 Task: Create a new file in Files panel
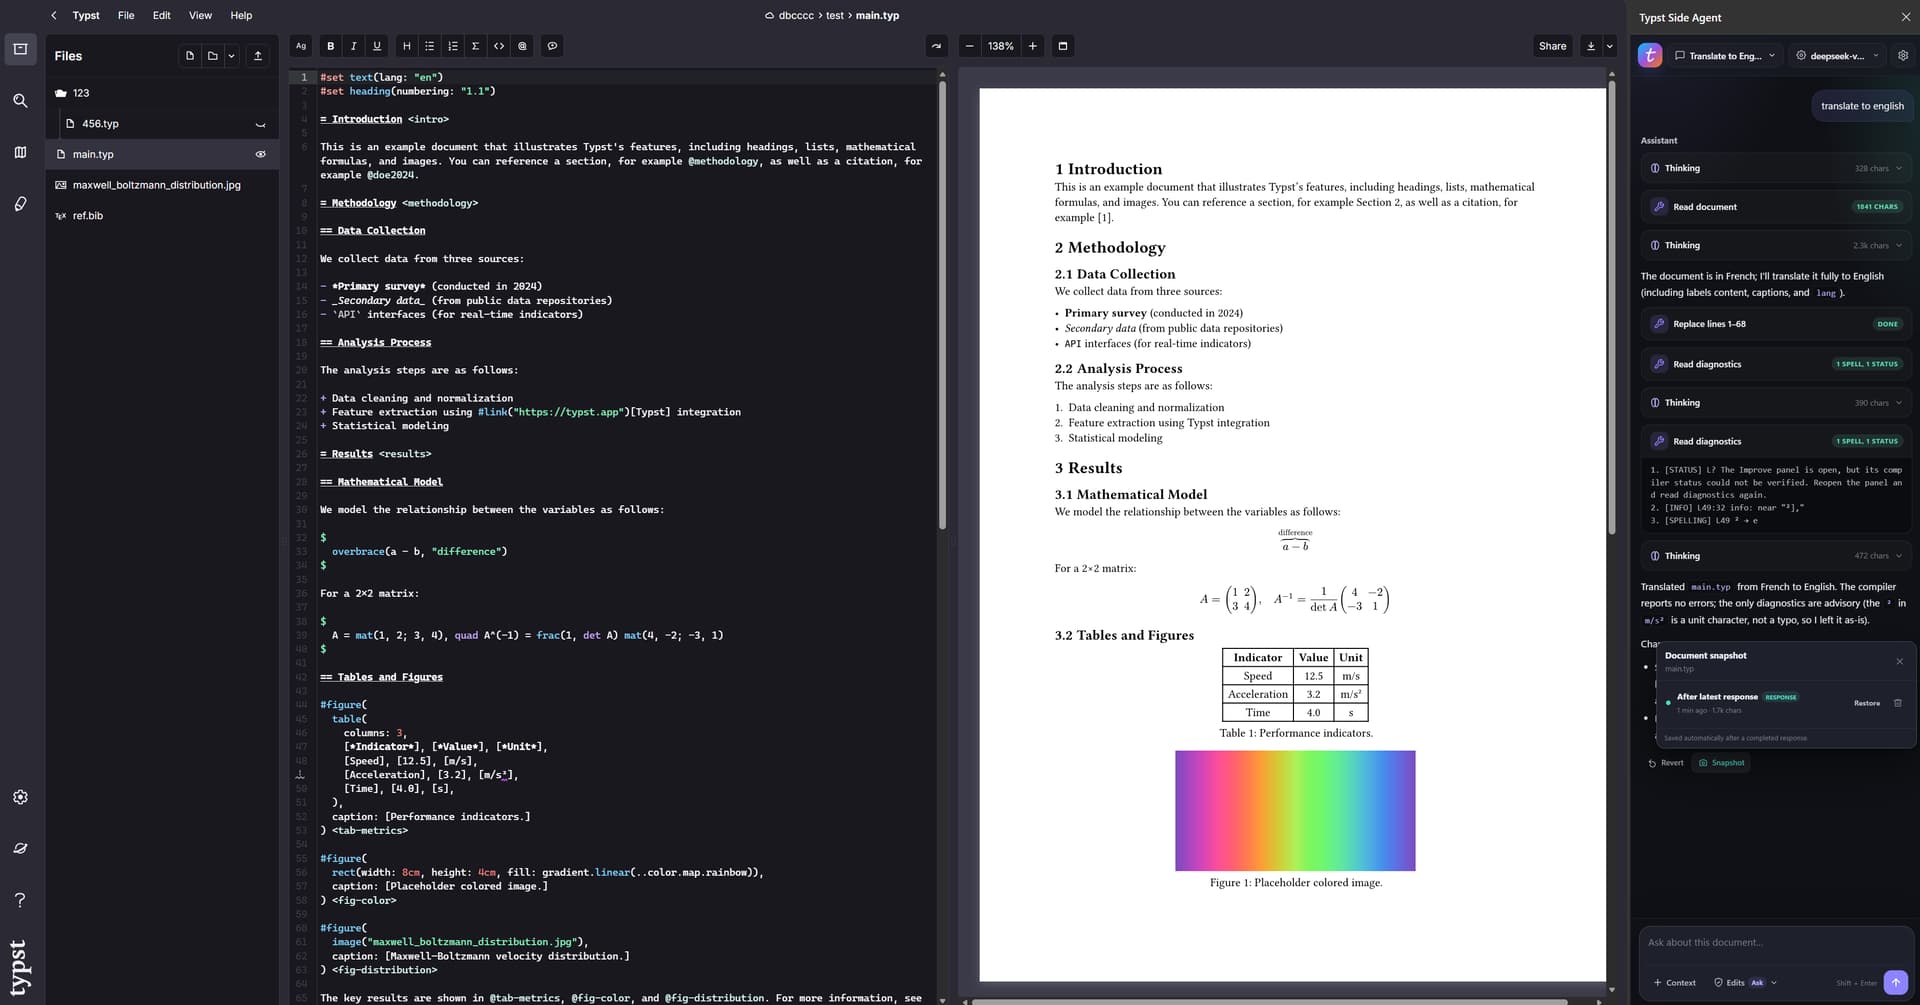coord(190,56)
